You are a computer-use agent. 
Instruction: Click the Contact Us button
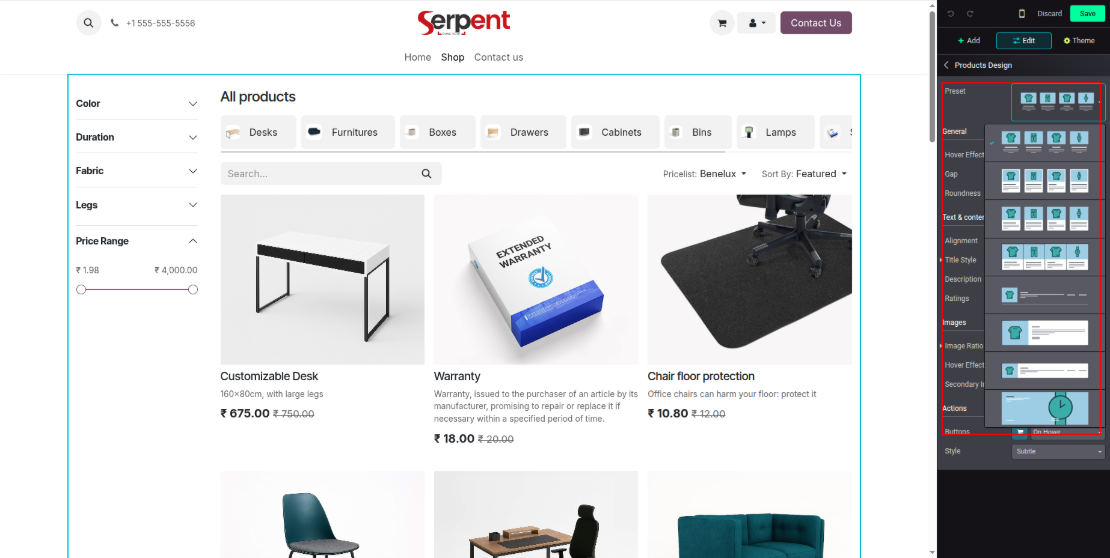tap(816, 23)
